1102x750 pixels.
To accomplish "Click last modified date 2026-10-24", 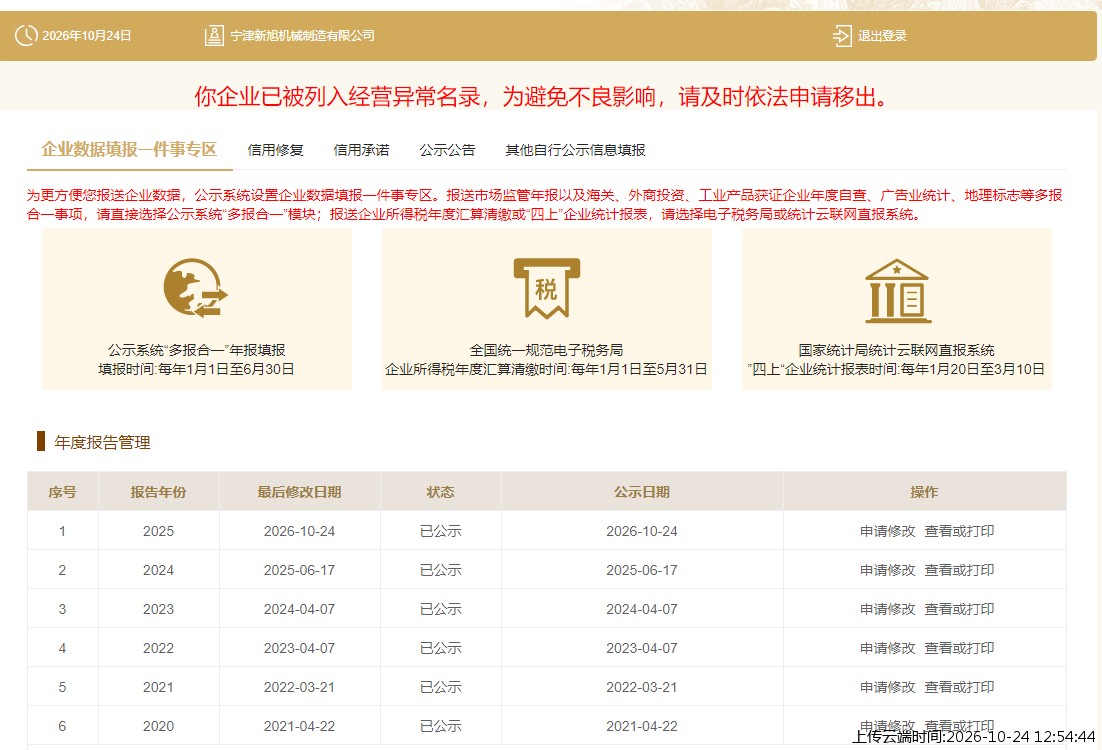I will 299,531.
